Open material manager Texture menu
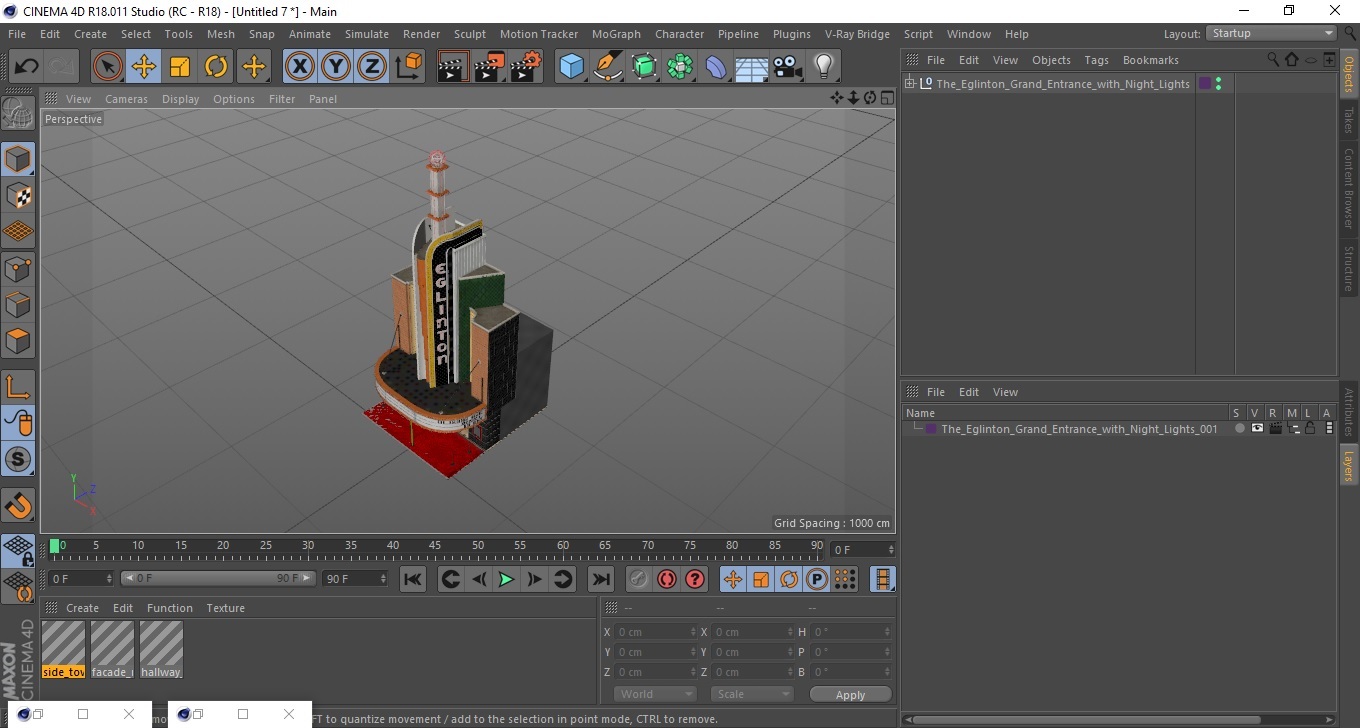1360x728 pixels. (225, 608)
